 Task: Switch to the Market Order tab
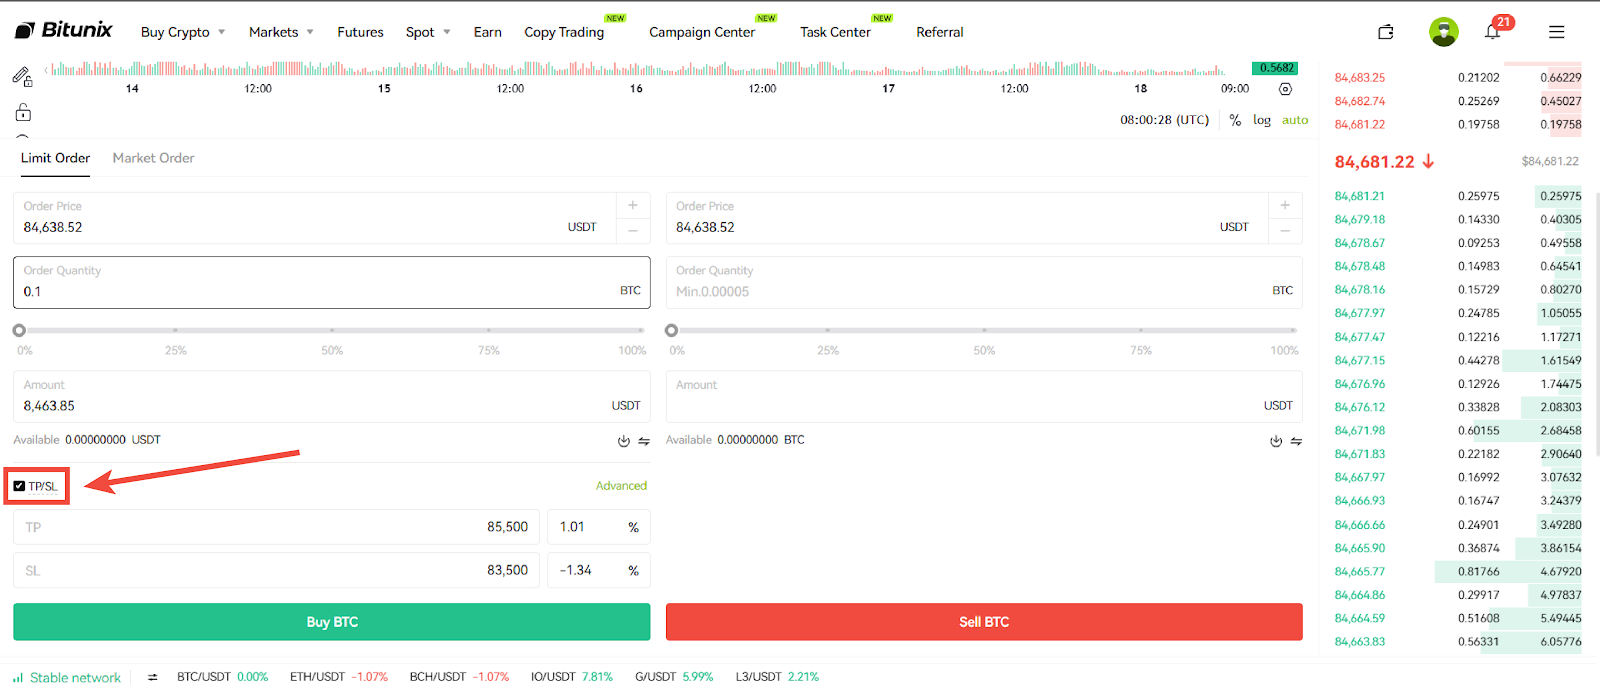coord(153,158)
